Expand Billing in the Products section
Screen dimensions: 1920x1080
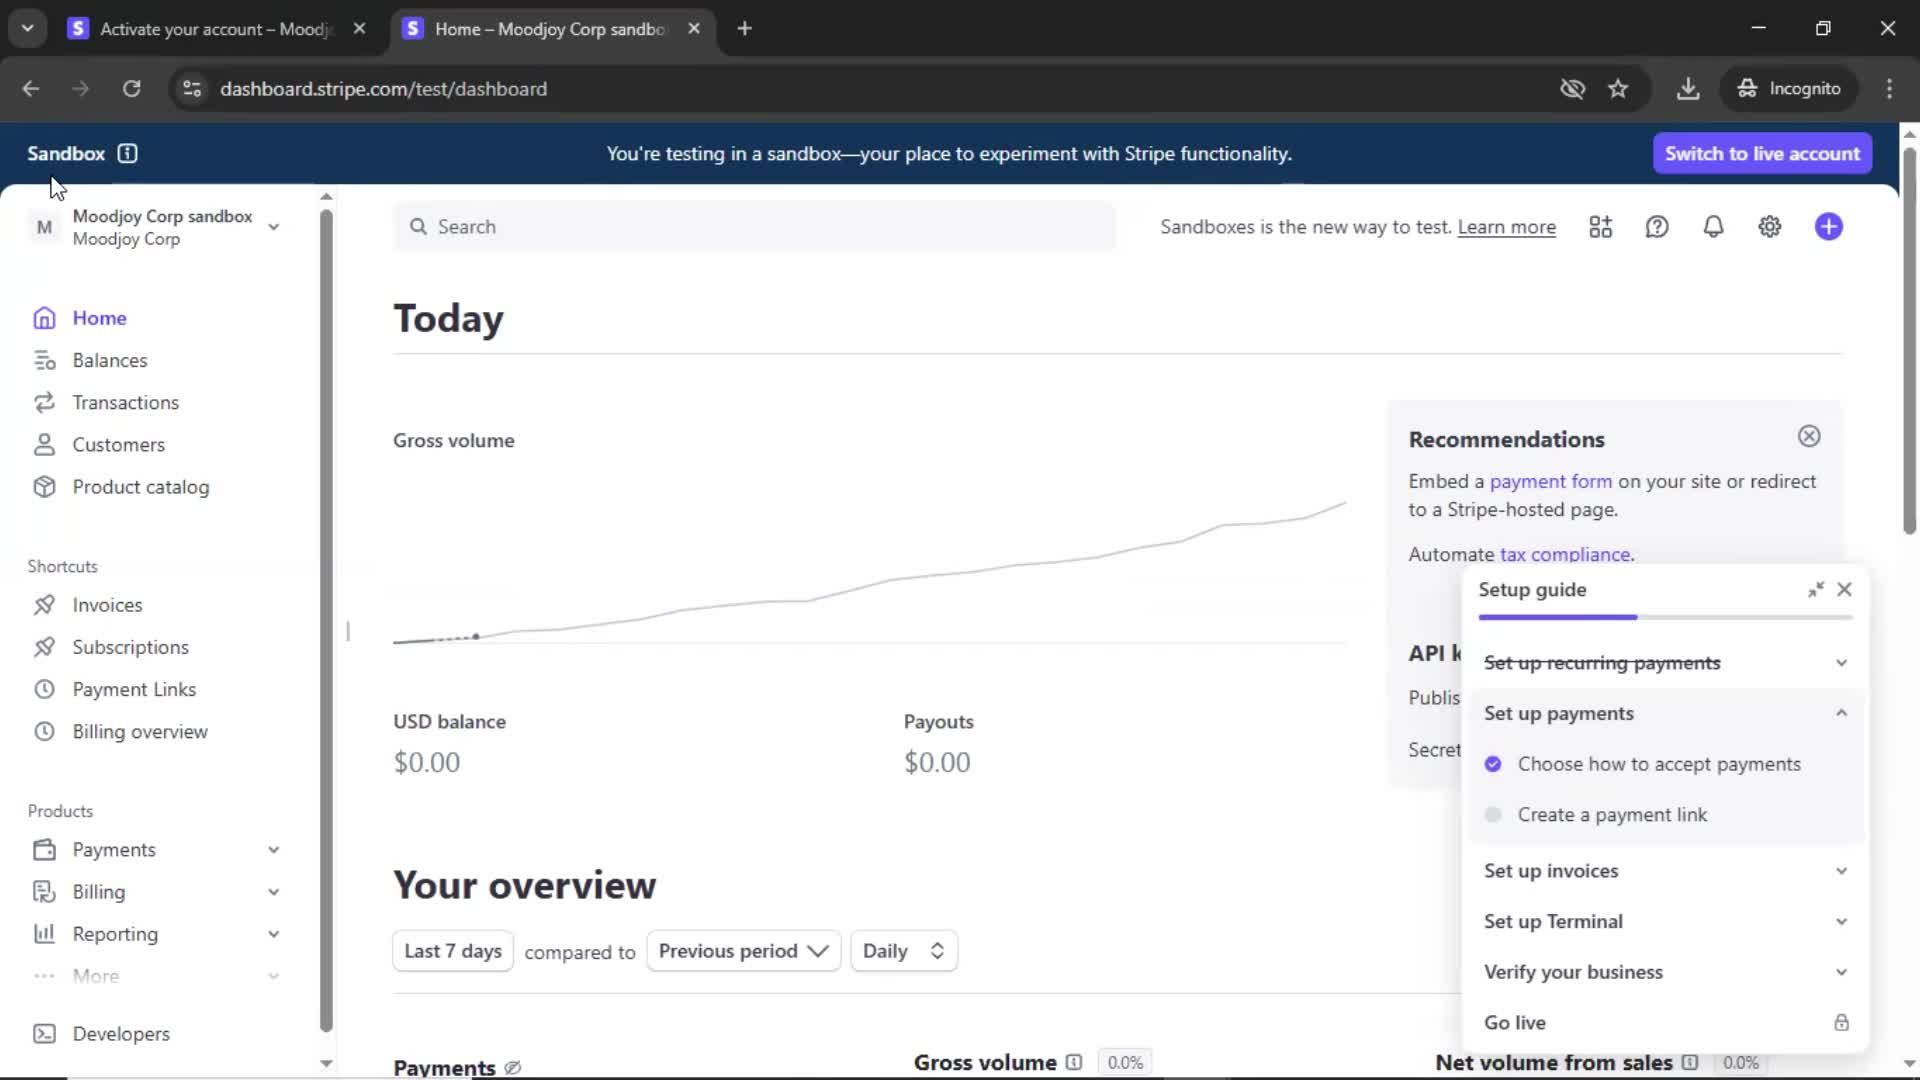[x=273, y=892]
